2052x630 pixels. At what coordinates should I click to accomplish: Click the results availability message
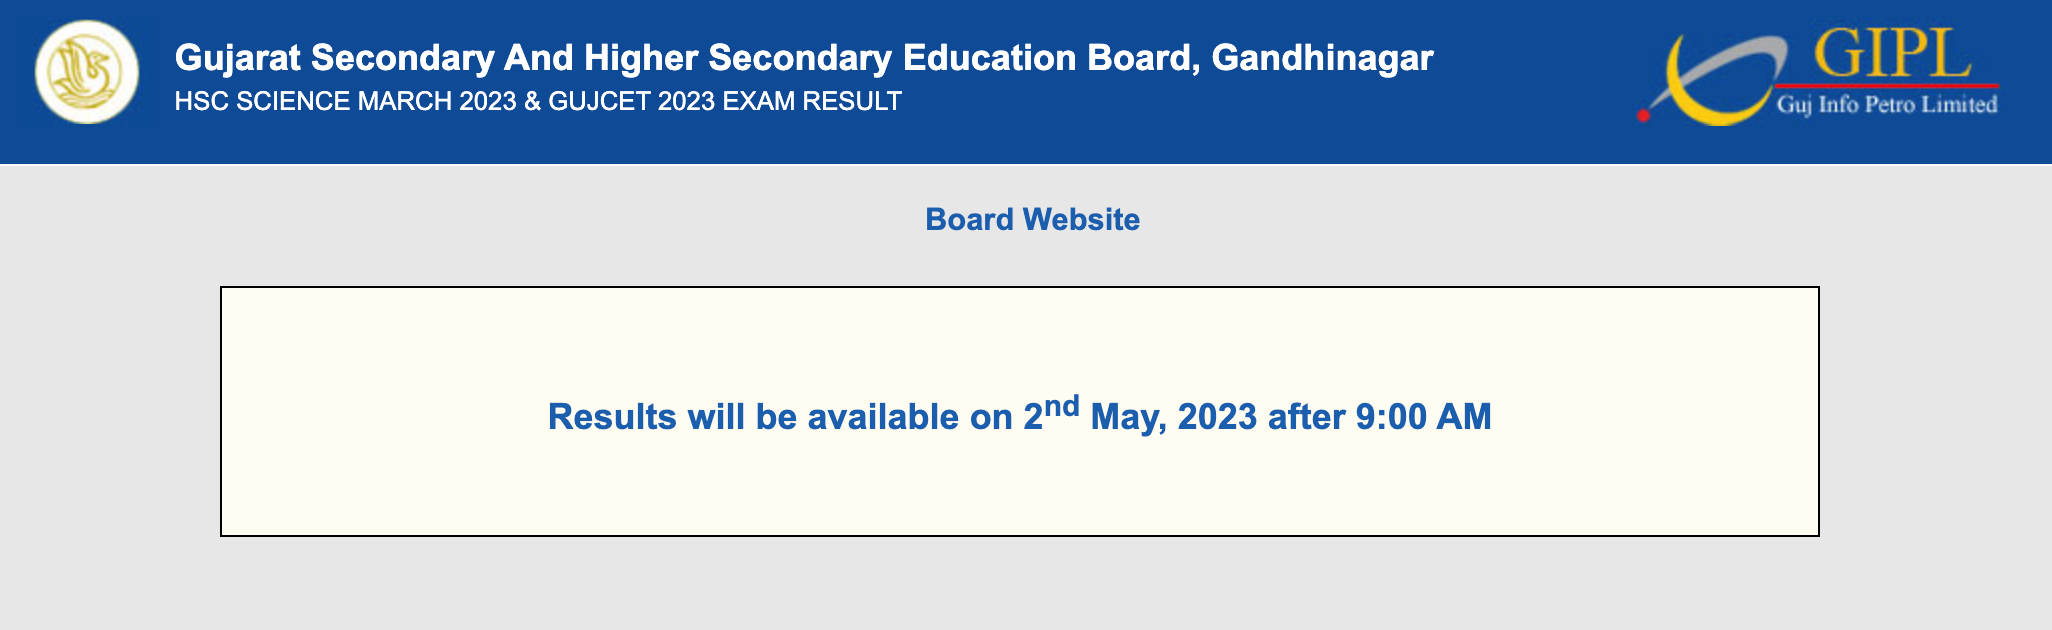point(1019,414)
